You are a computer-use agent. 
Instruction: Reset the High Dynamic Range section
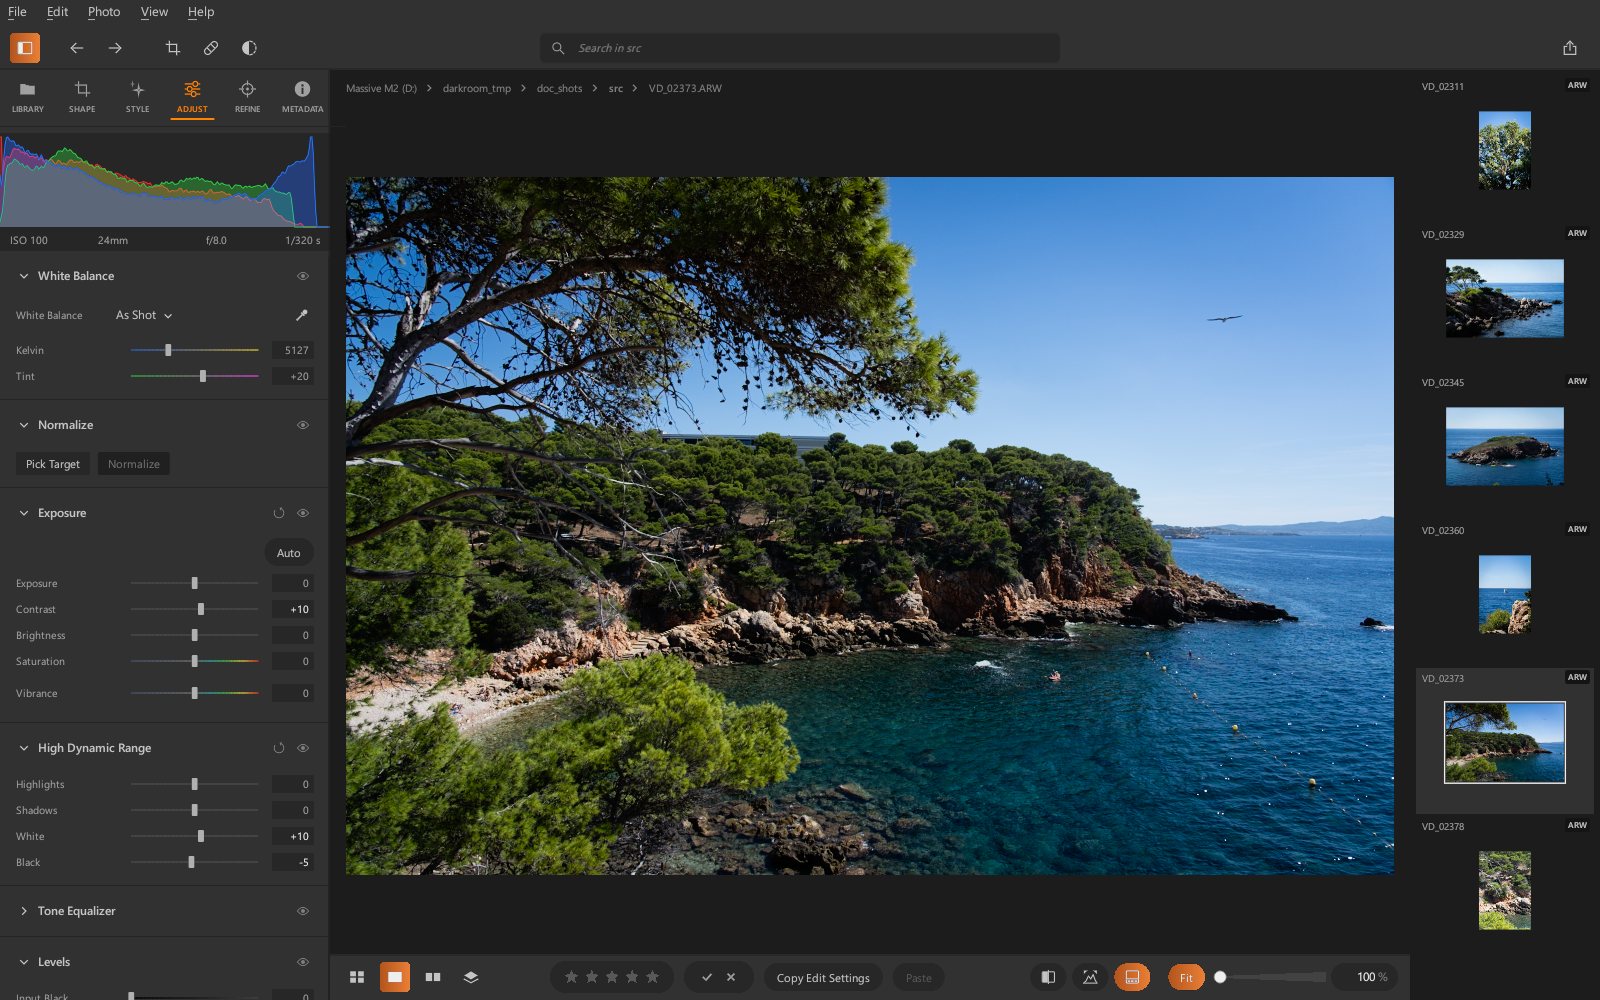tap(279, 748)
